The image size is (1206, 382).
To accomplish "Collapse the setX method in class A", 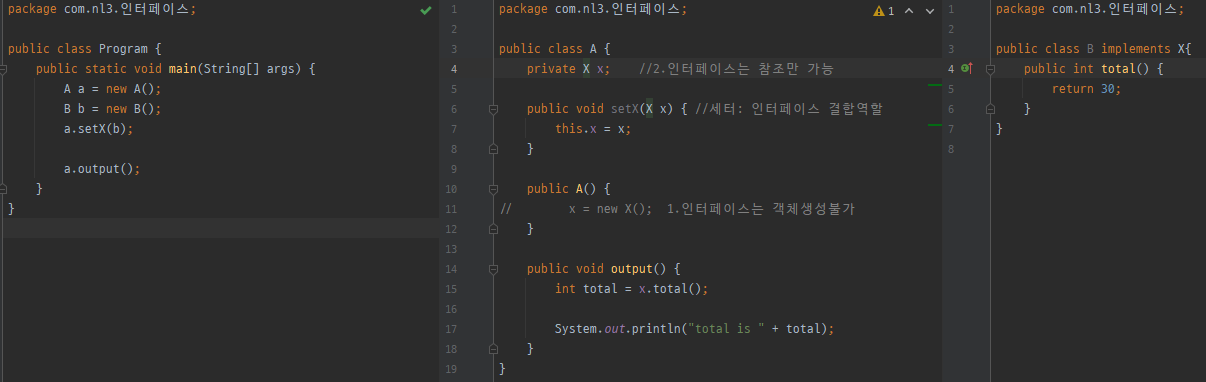I will click(493, 109).
